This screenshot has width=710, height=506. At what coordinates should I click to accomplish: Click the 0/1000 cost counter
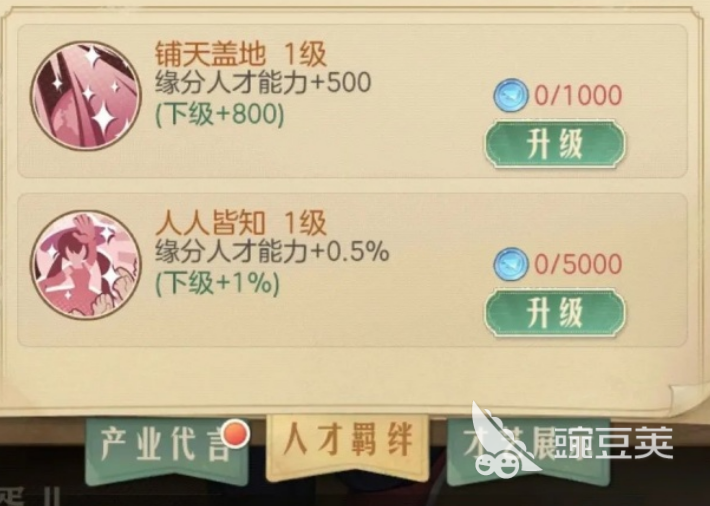pos(578,96)
